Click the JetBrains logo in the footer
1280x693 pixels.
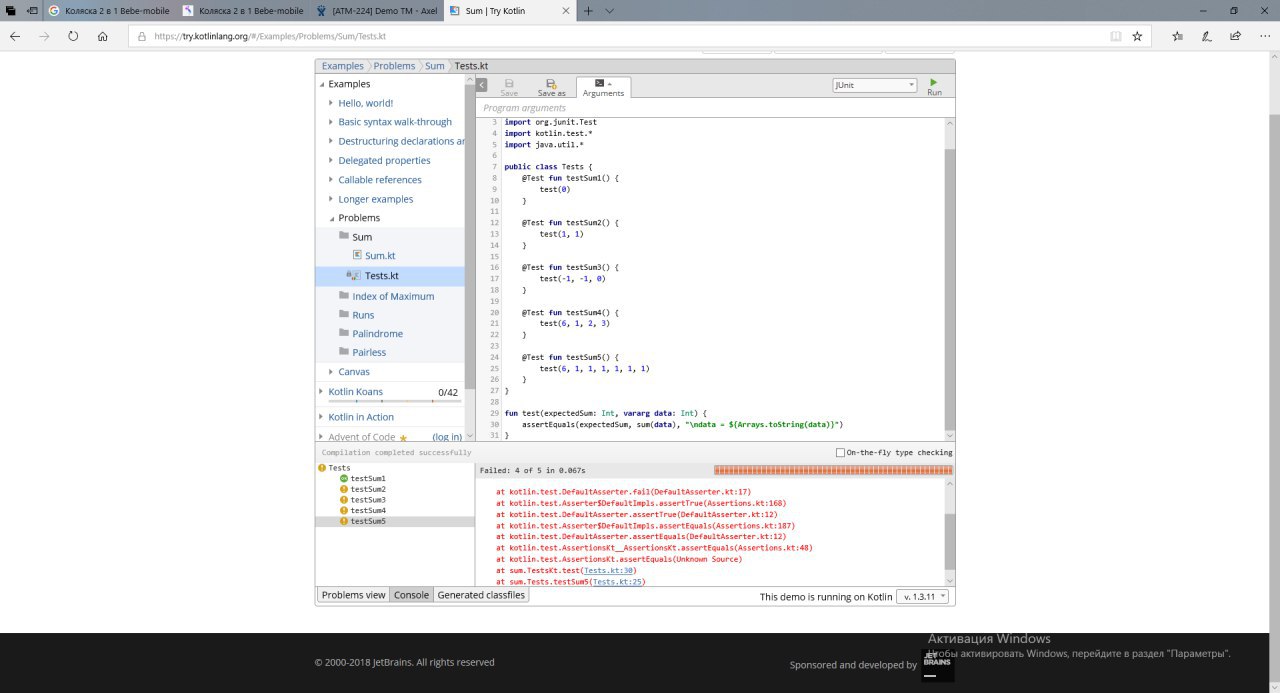coord(938,665)
